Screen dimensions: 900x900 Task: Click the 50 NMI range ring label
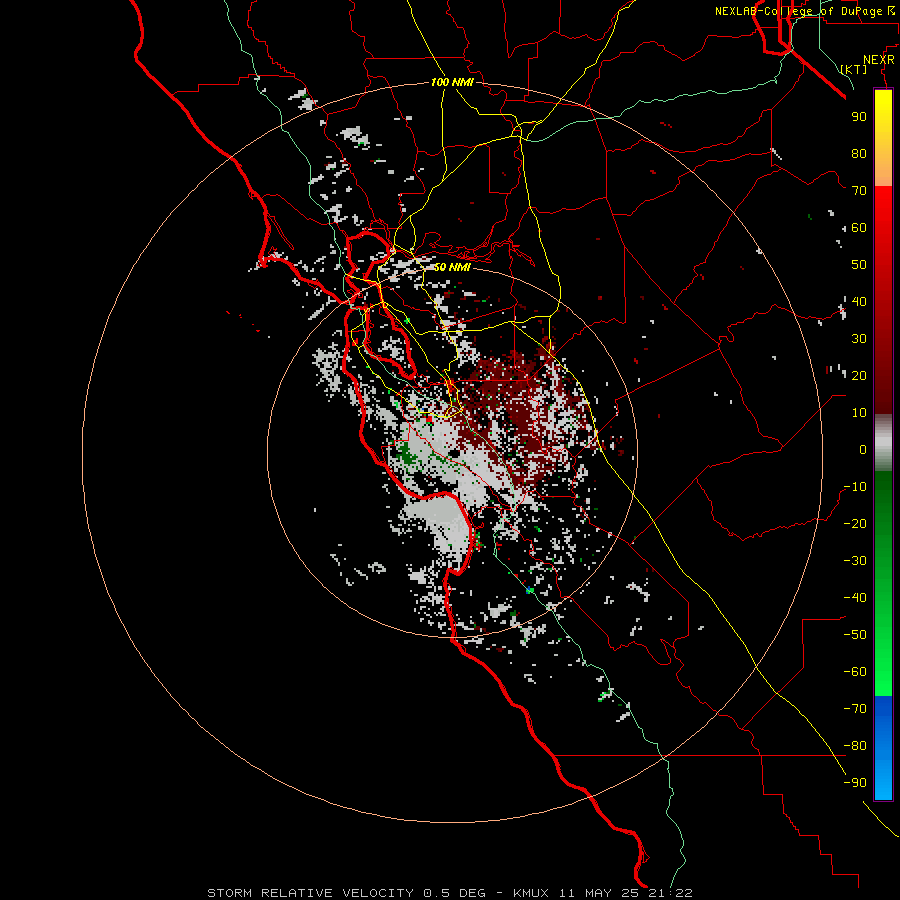pos(452,267)
